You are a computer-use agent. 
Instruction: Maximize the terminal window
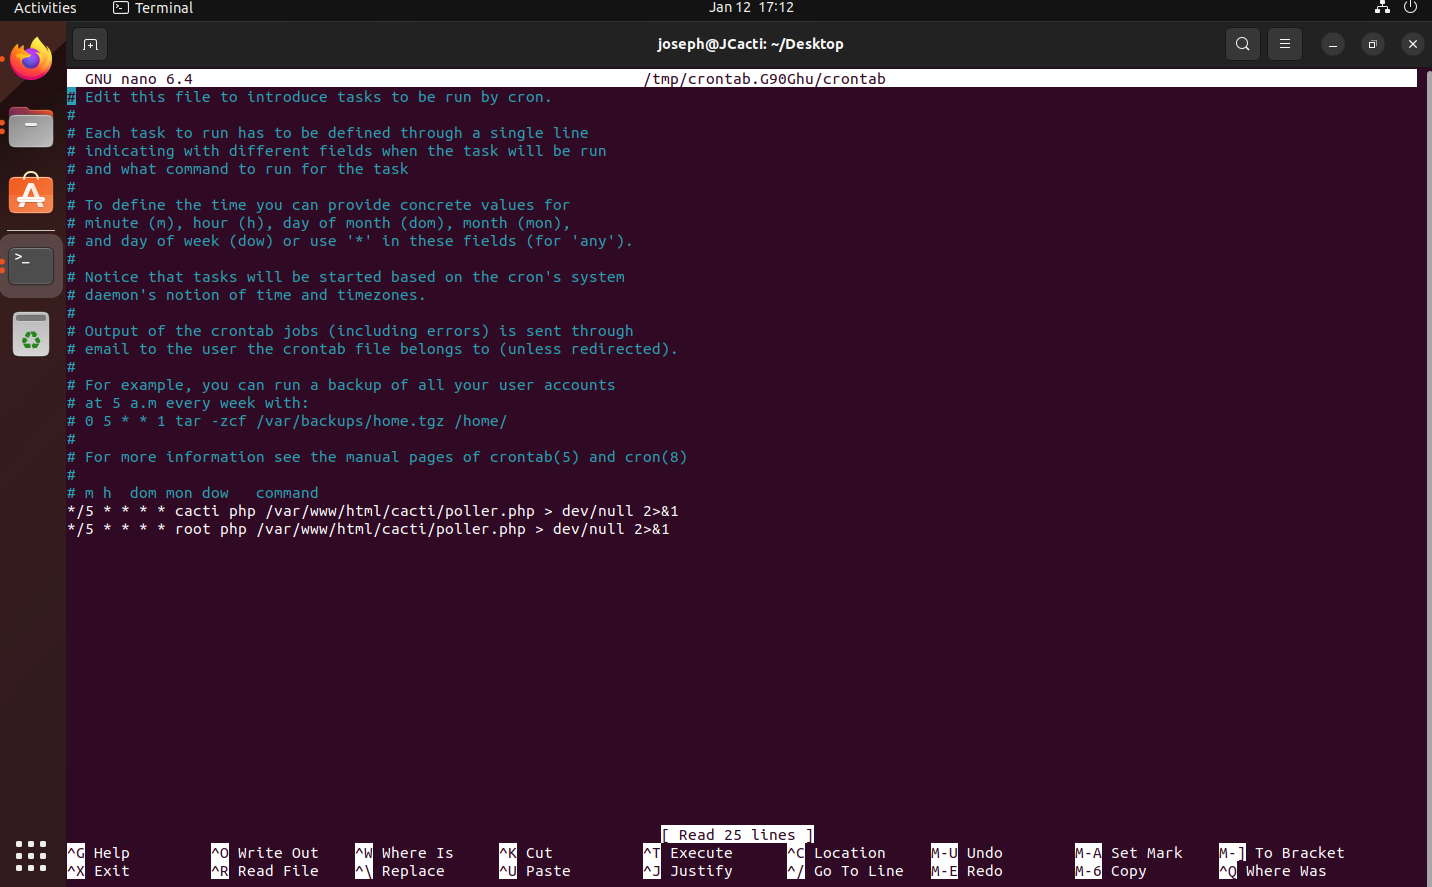pos(1373,44)
